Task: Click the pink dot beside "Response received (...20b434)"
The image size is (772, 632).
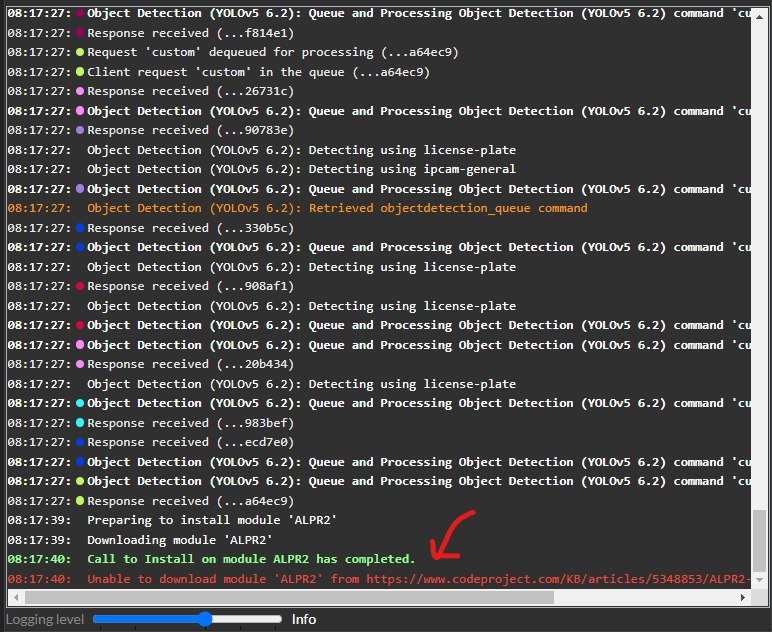Action: (x=80, y=364)
